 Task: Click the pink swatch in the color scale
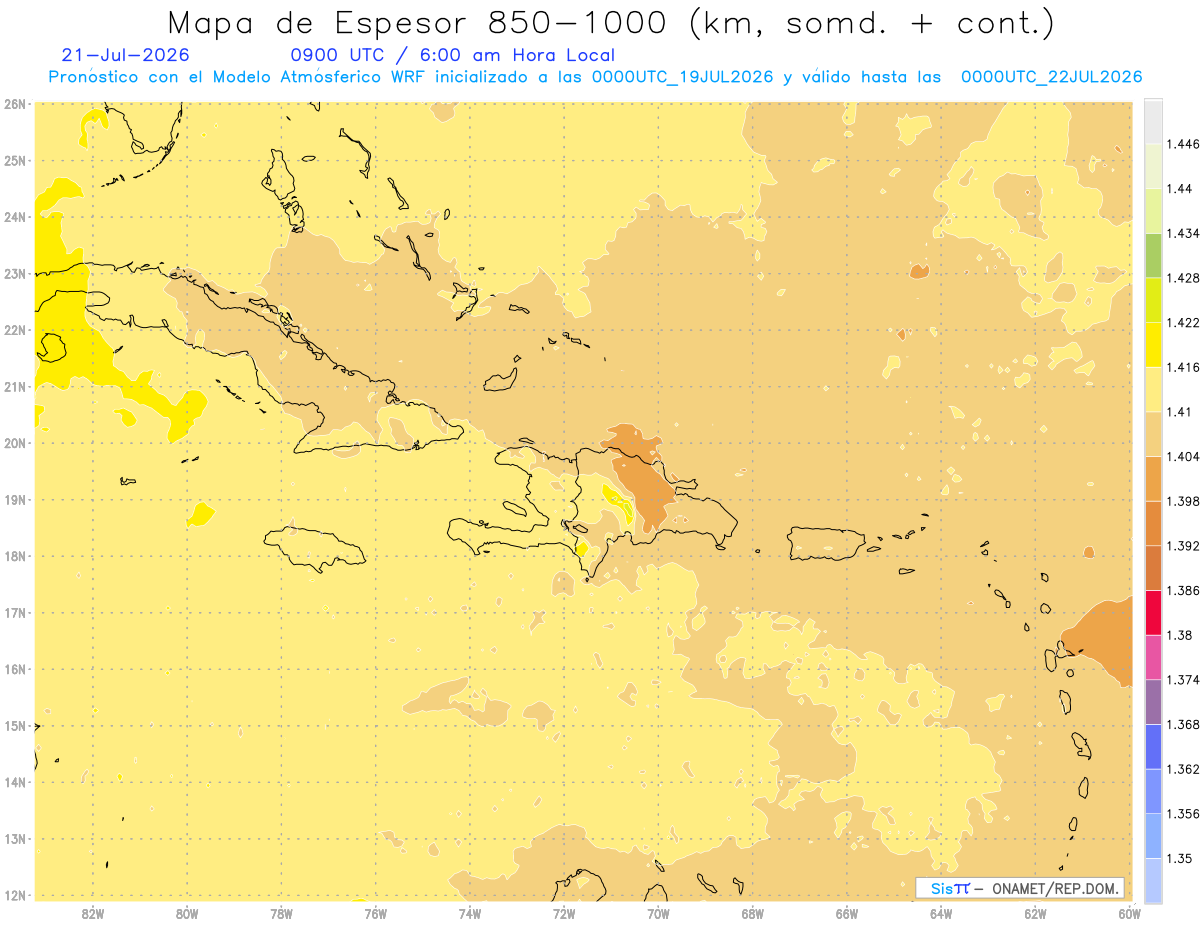1153,657
